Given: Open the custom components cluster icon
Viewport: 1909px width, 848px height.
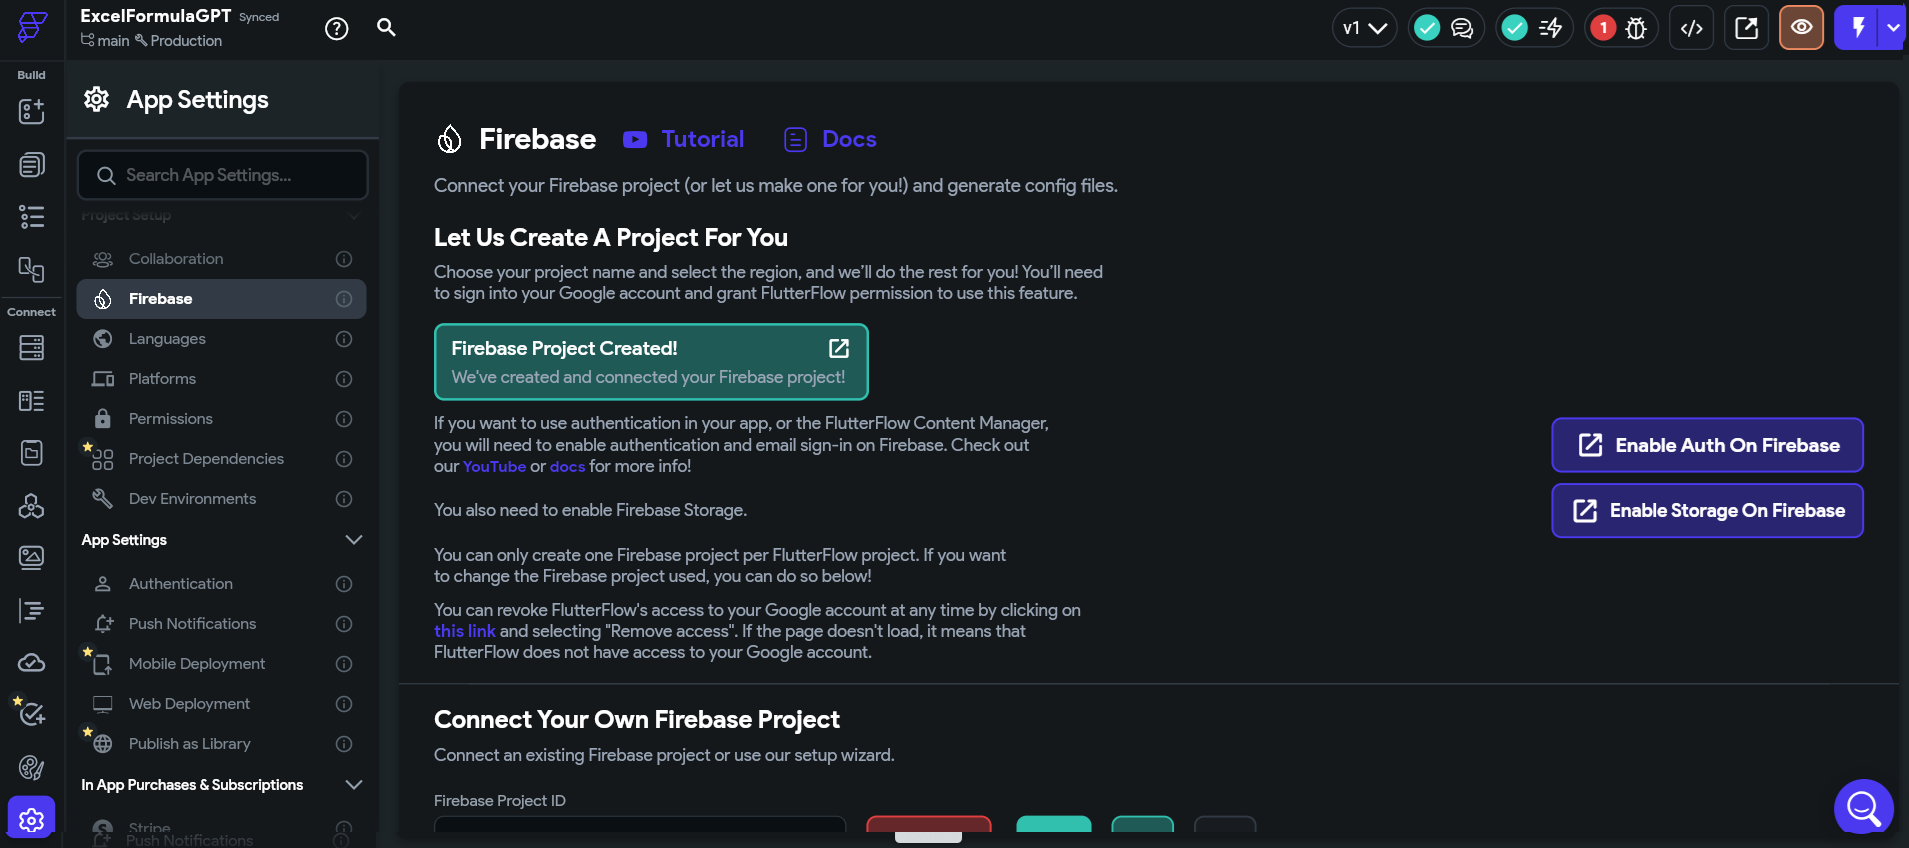Looking at the screenshot, I should pos(31,506).
